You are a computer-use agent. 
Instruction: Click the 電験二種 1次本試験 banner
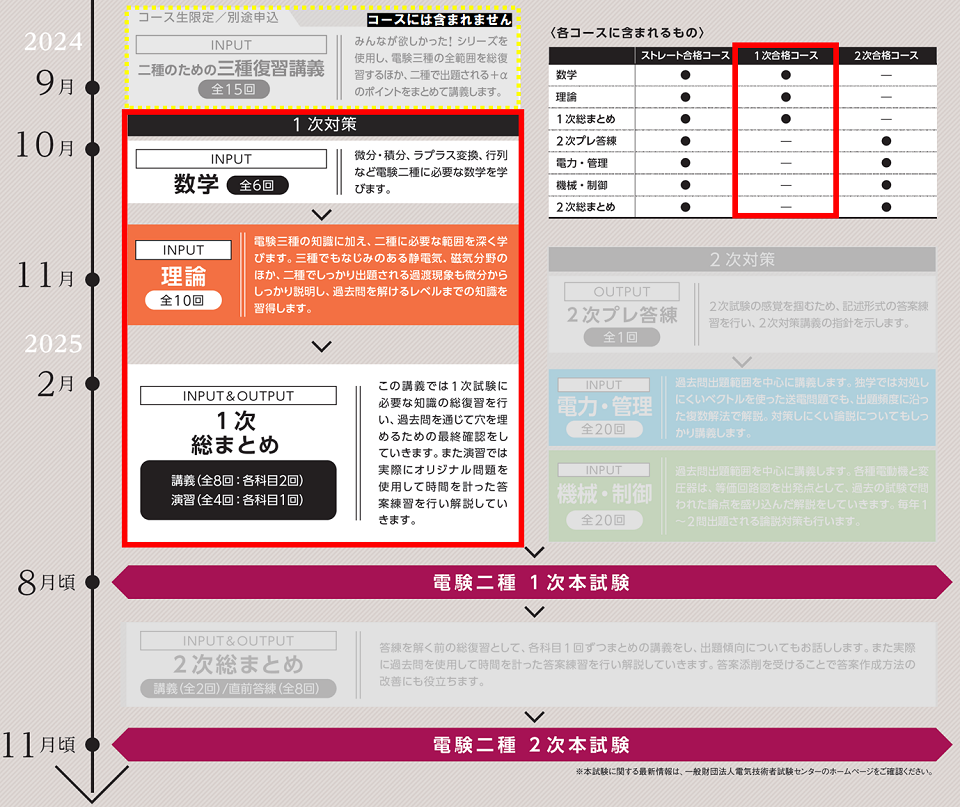pyautogui.click(x=531, y=582)
